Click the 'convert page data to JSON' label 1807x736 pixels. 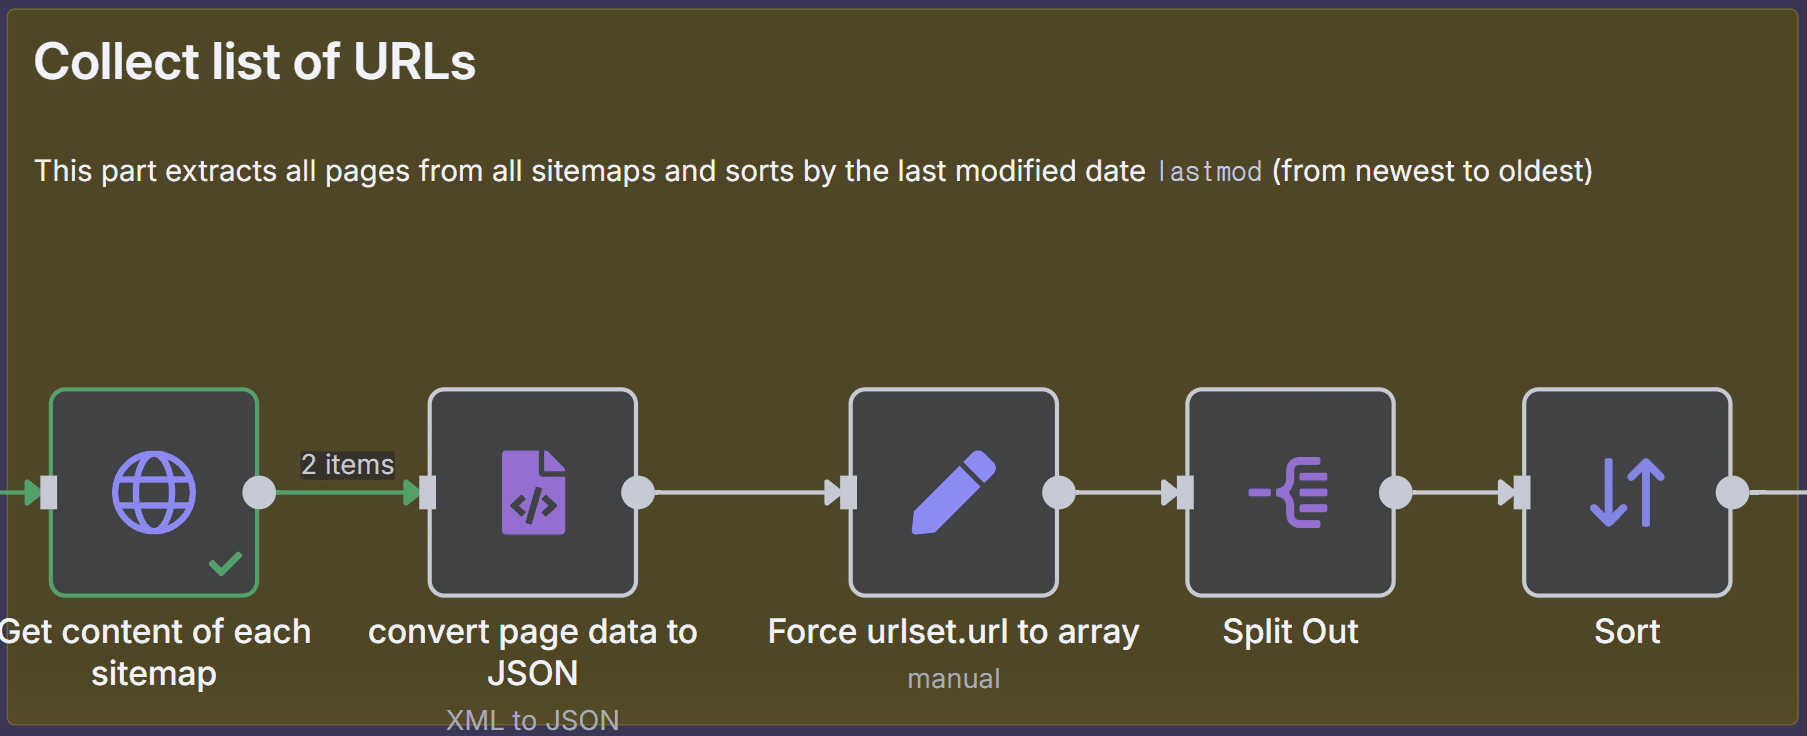coord(533,652)
